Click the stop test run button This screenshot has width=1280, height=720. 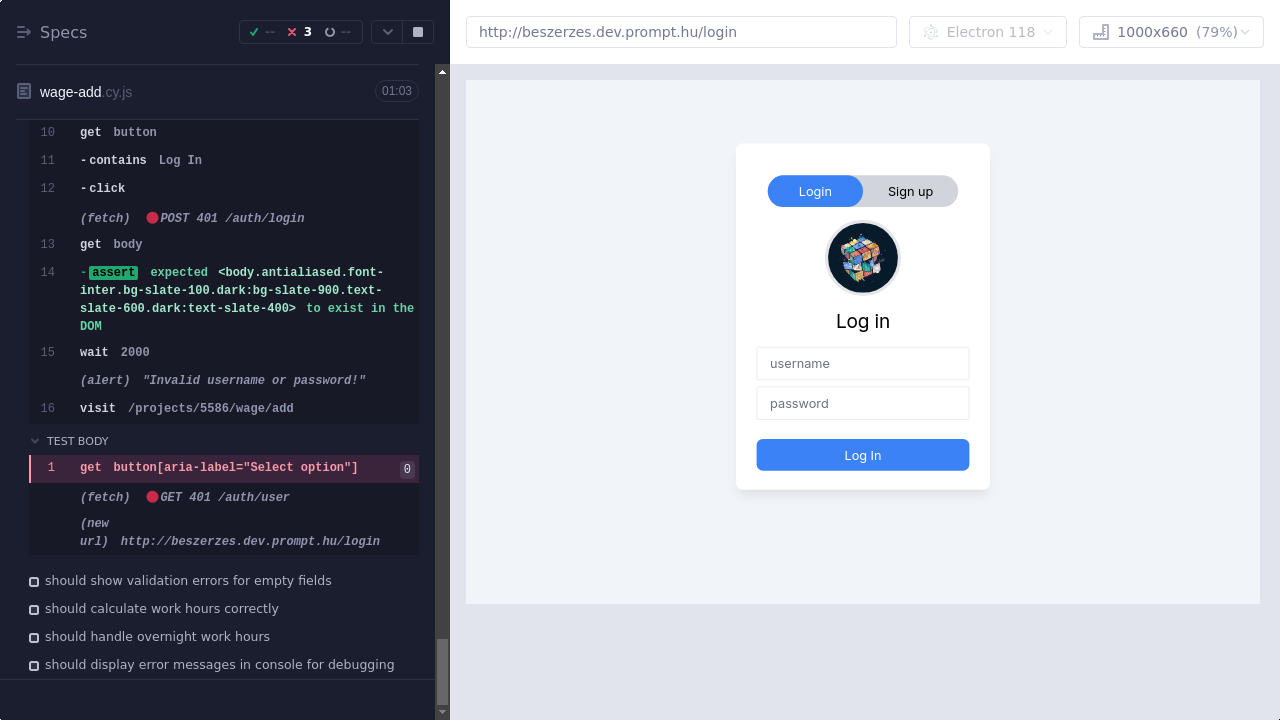(x=418, y=32)
